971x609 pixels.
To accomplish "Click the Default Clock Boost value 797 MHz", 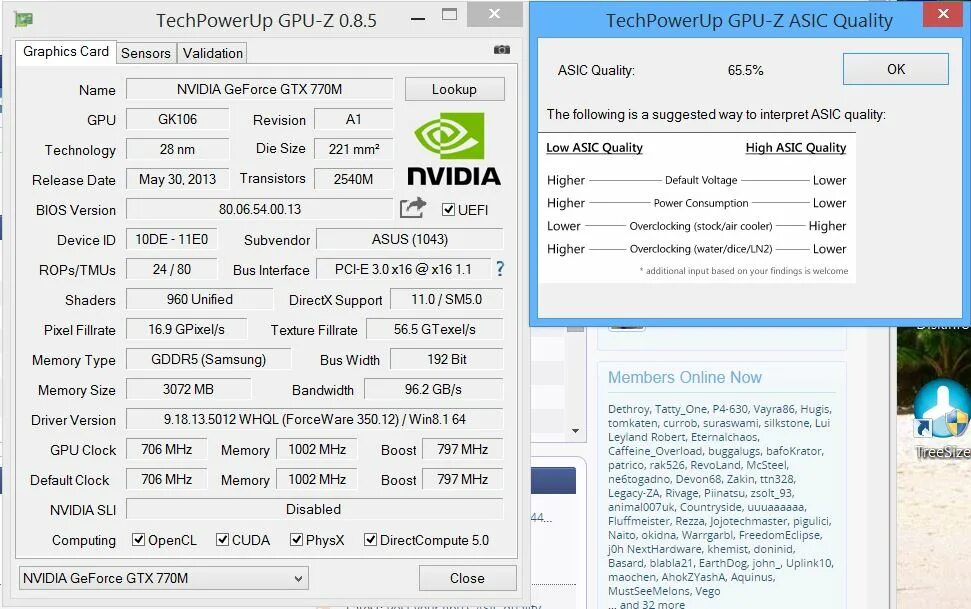I will click(463, 479).
